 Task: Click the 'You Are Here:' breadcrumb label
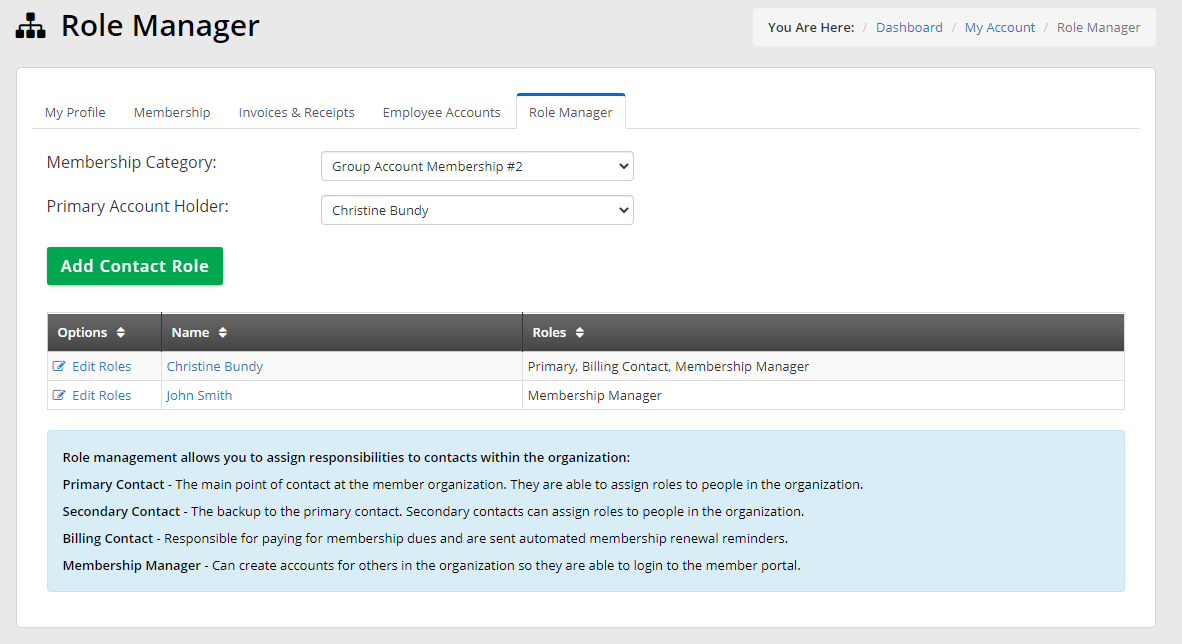point(811,27)
